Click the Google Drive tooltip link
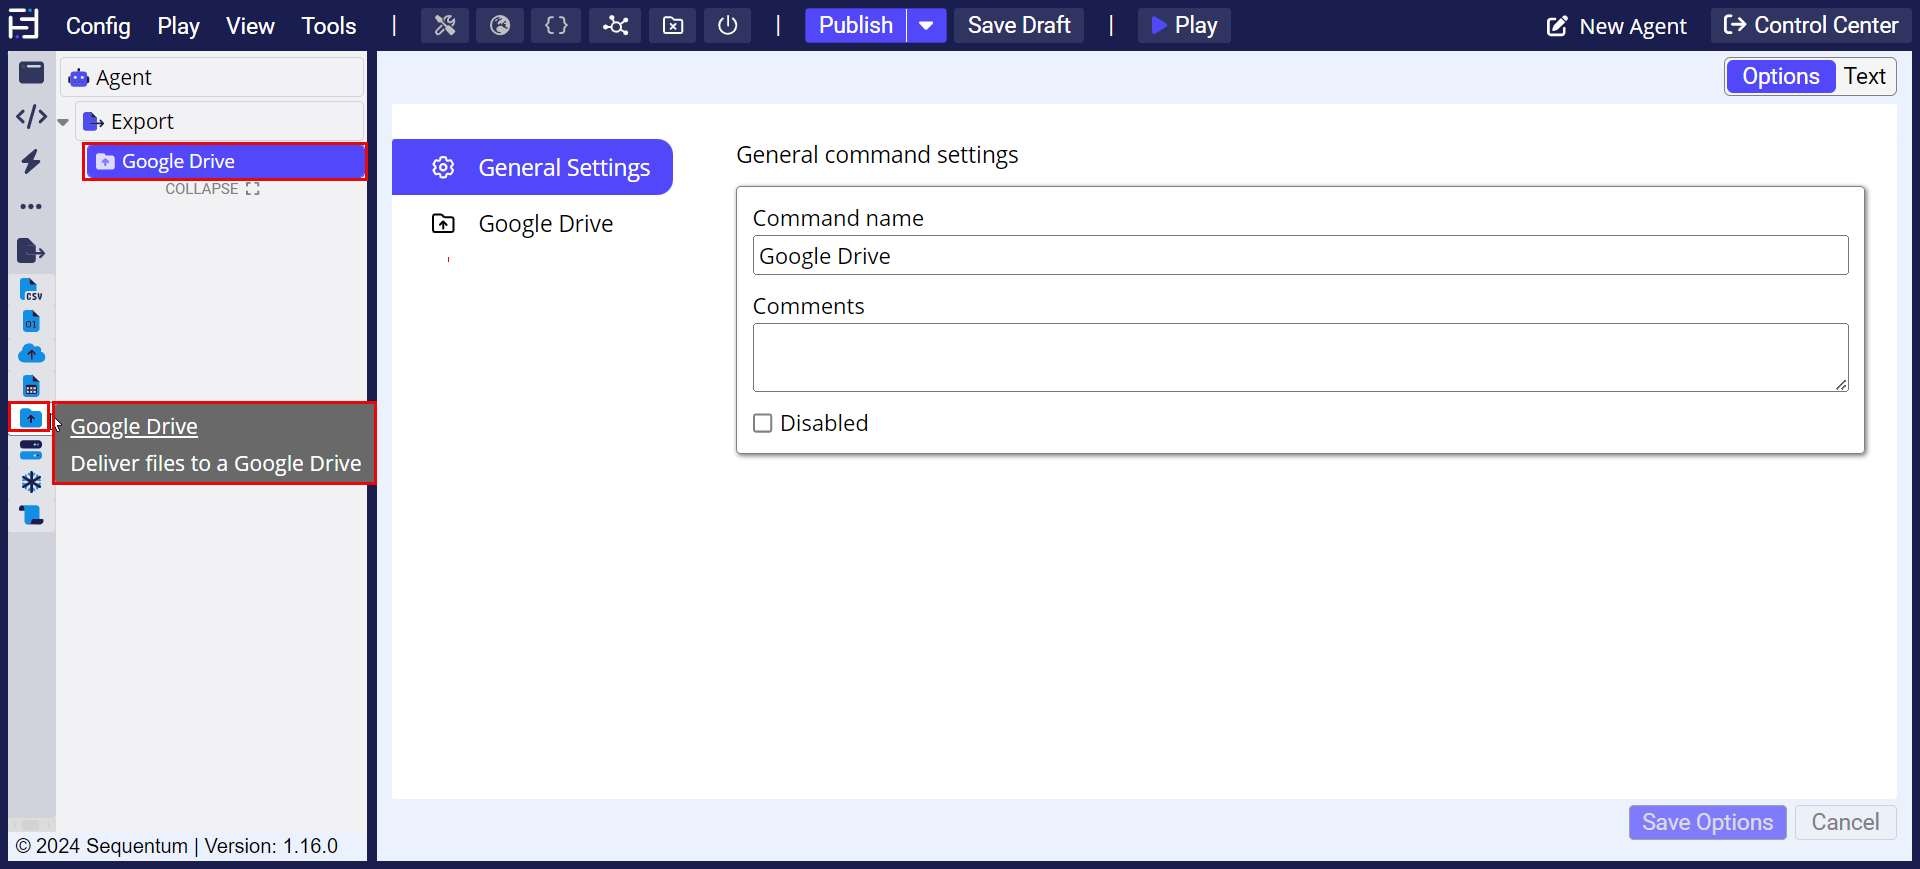Screen dimensions: 1920x869 pos(134,426)
